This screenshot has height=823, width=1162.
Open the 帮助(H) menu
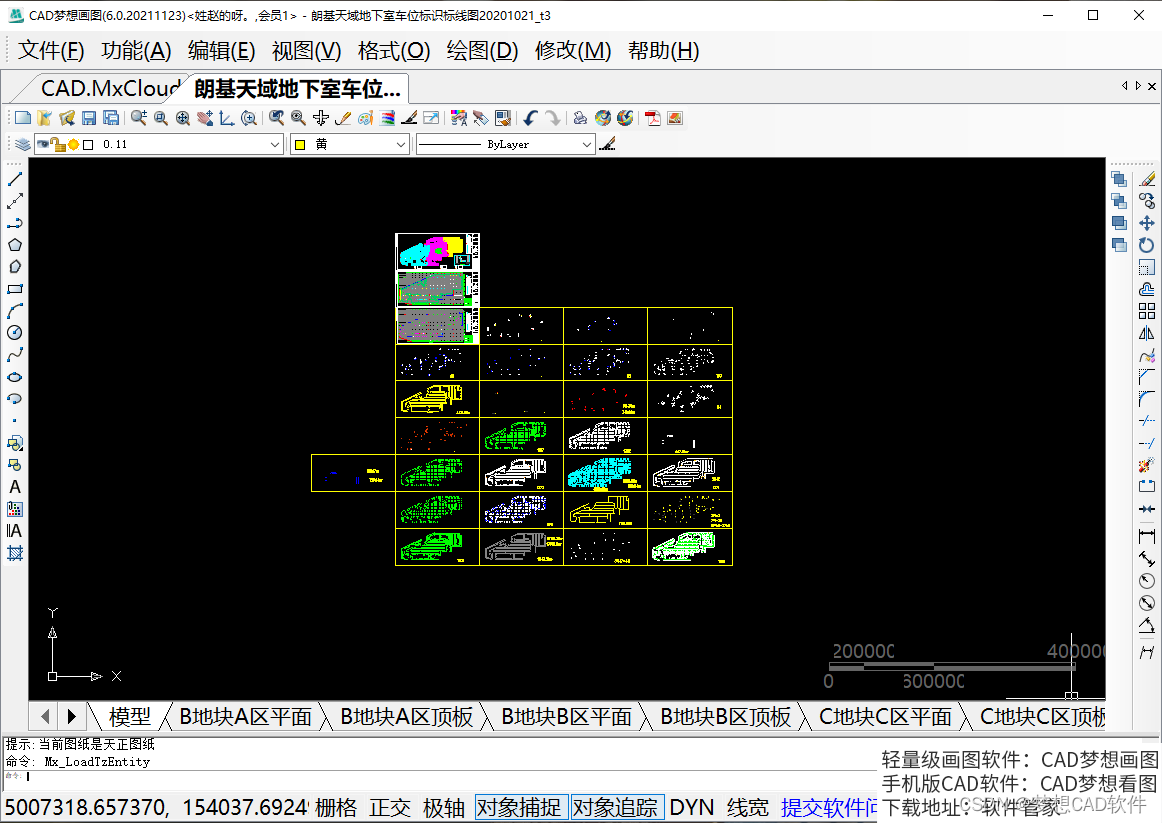(663, 50)
